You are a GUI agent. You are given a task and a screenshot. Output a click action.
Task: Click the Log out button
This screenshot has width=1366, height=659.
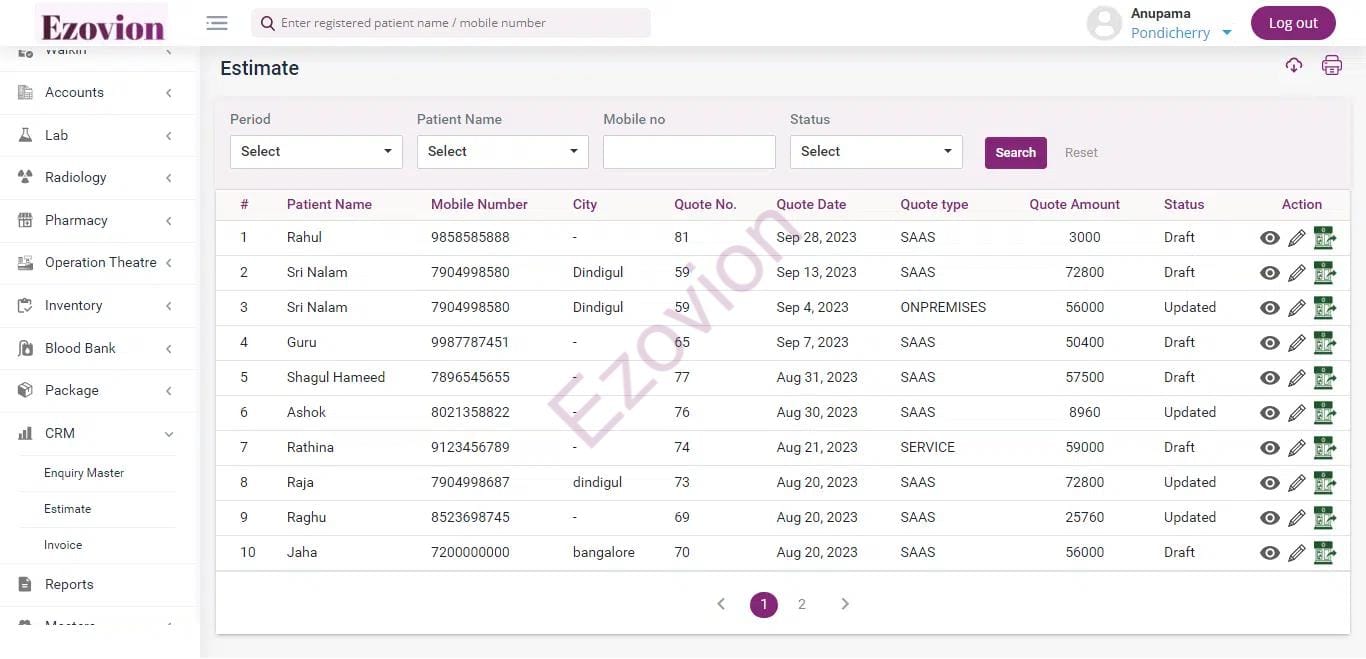1292,23
